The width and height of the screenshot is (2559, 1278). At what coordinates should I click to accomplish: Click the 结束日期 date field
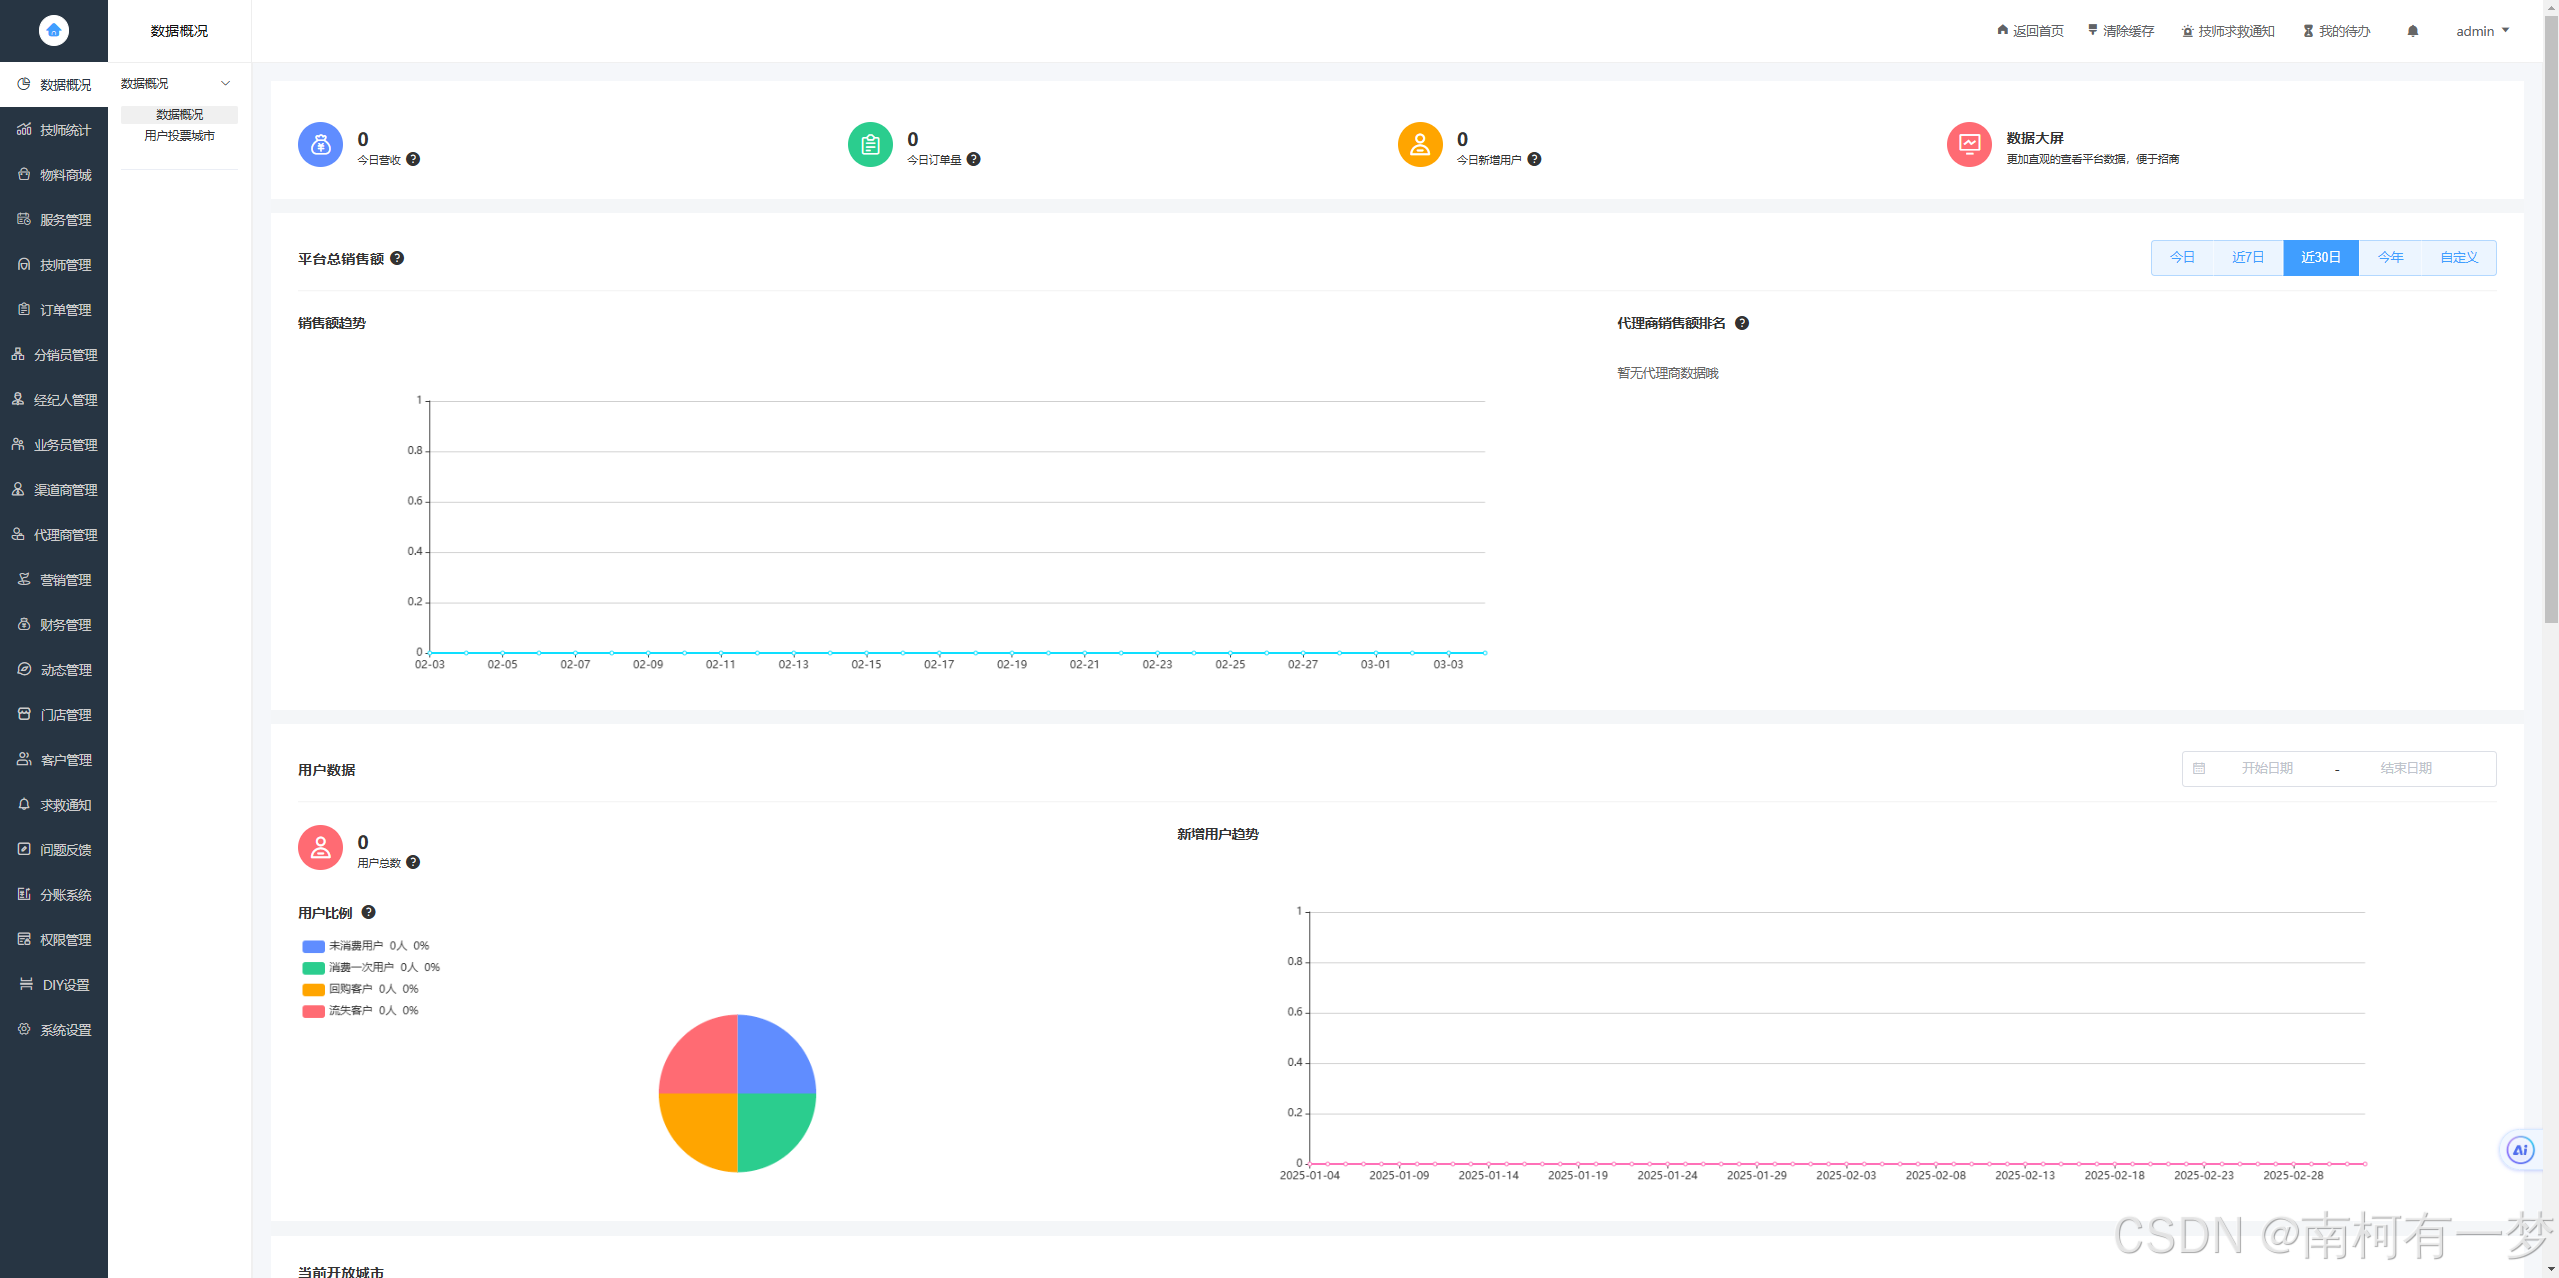[x=2405, y=768]
